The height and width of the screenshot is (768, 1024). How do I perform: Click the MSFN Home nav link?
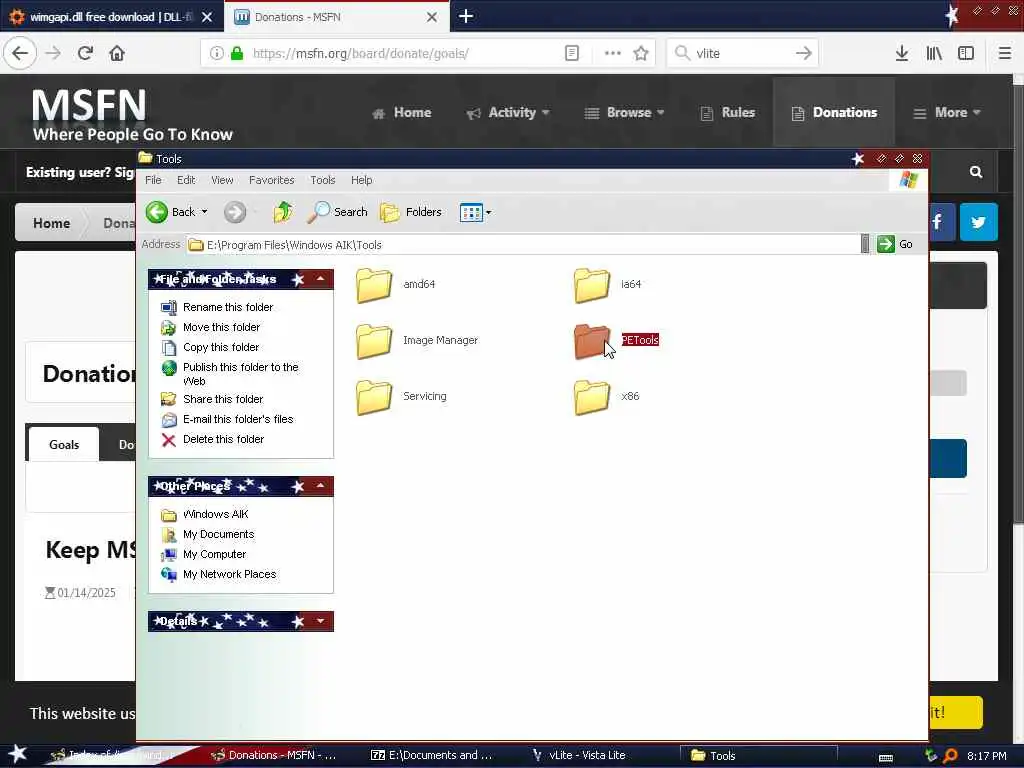[402, 112]
